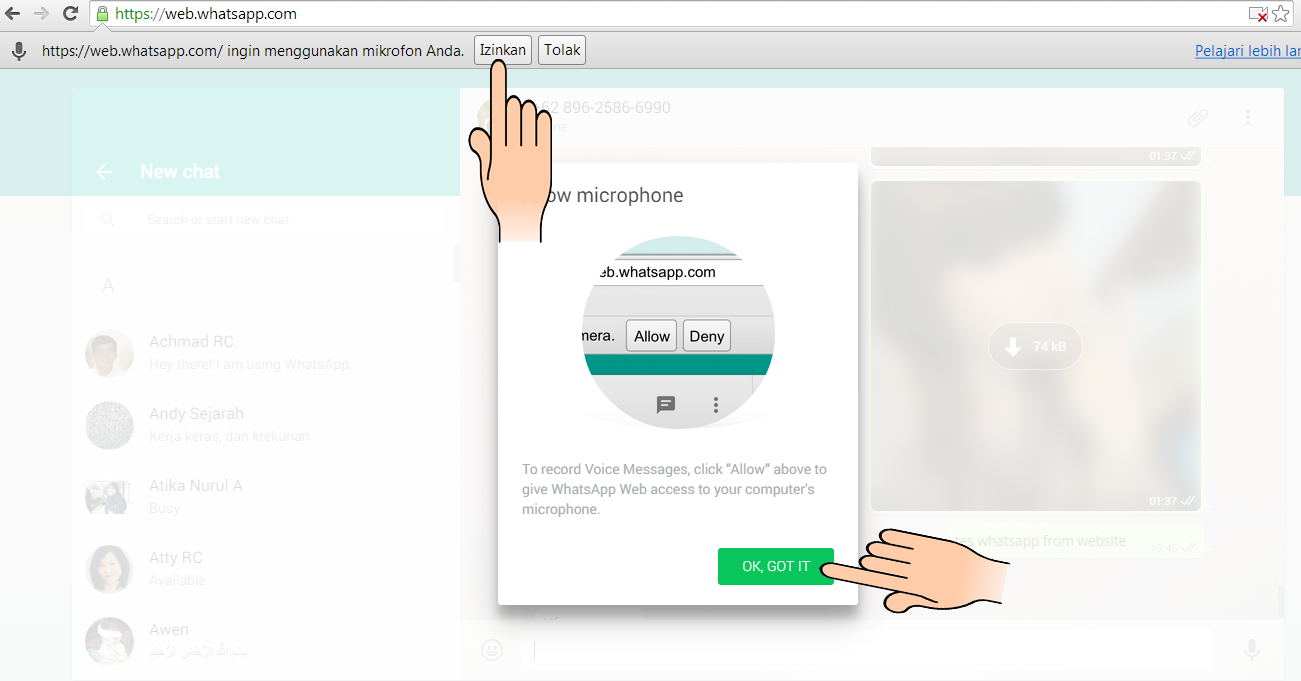Click Izinkan to allow microphone

coord(503,50)
